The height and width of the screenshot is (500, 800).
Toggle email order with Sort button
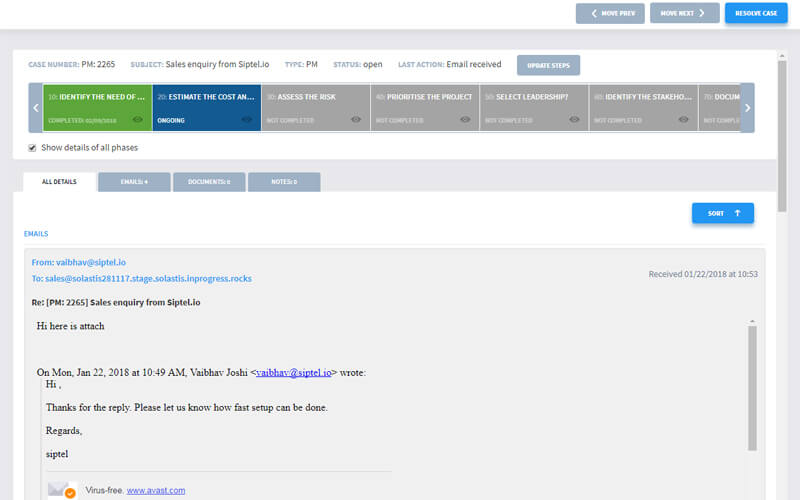[x=722, y=213]
